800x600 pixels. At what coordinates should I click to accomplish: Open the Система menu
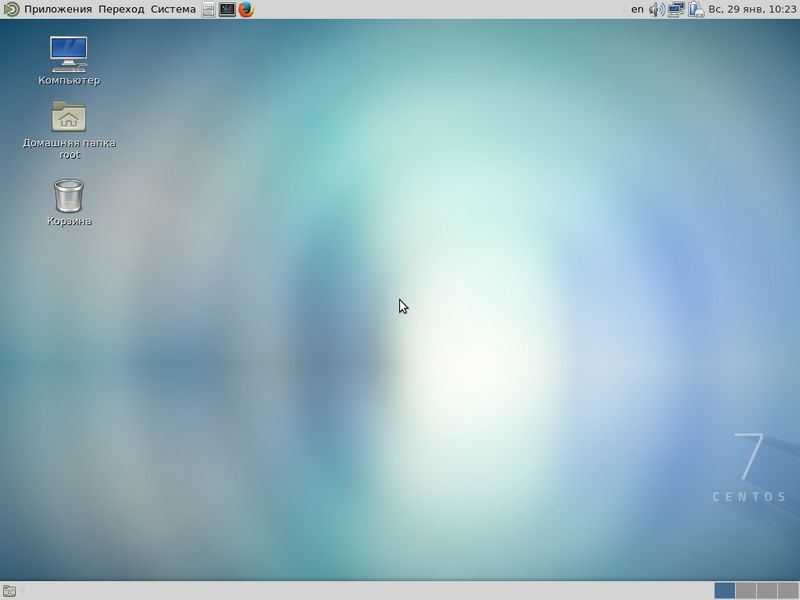pos(172,9)
